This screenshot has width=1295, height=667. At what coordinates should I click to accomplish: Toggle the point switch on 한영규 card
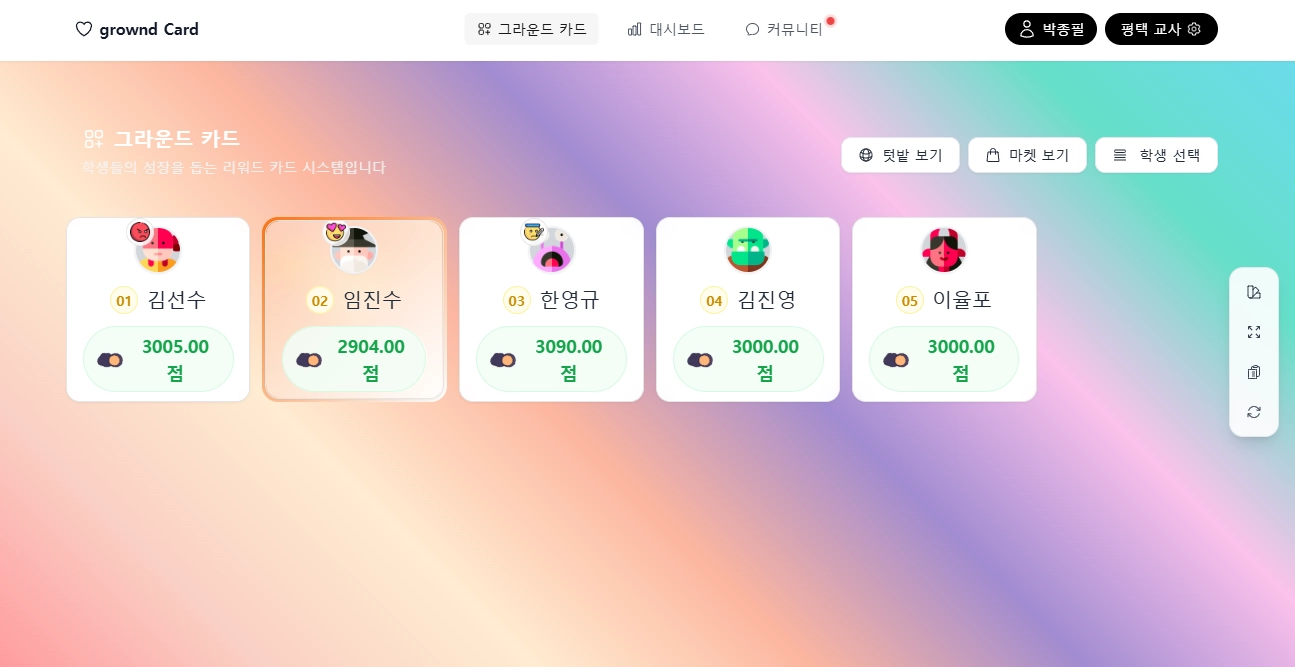pyautogui.click(x=503, y=359)
